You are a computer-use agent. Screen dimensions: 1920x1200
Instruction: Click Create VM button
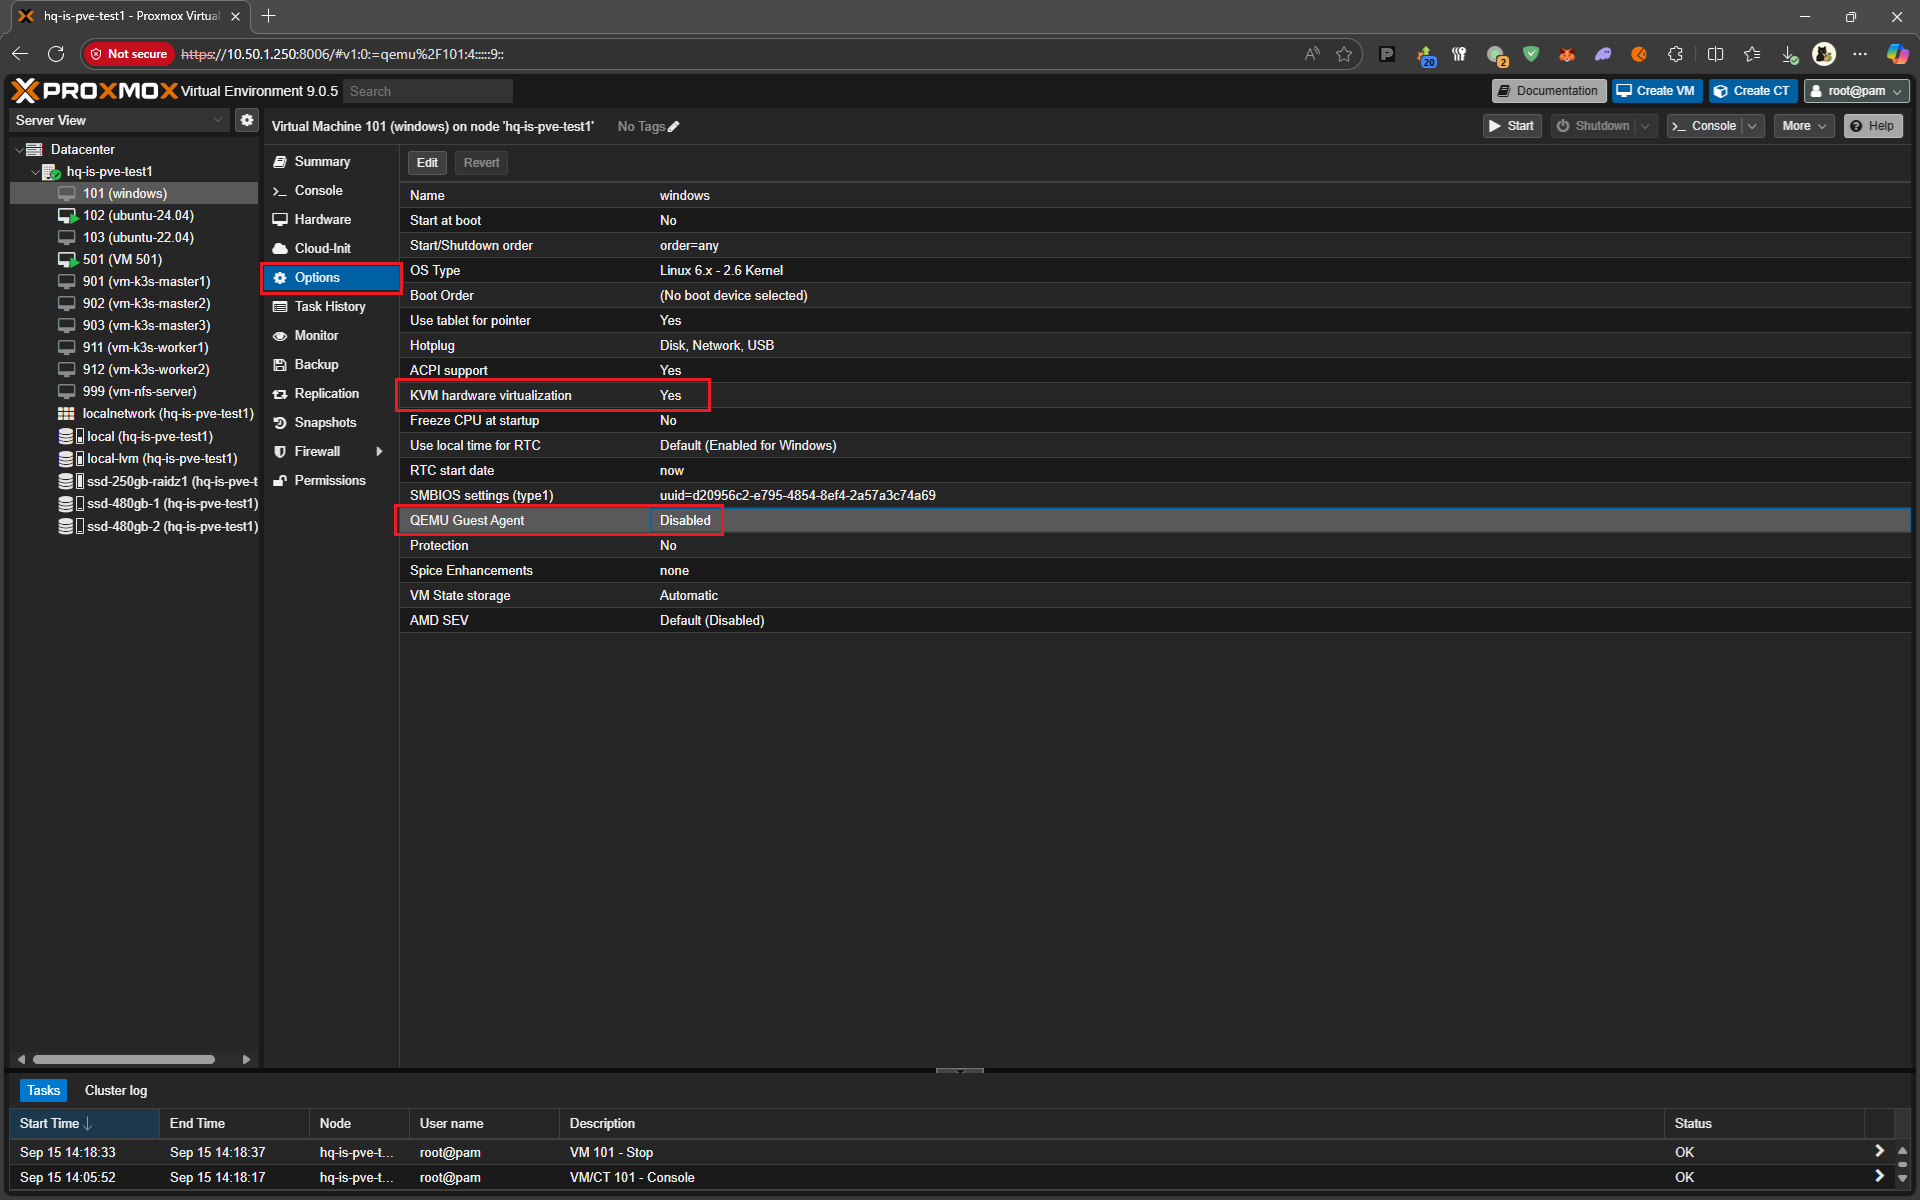point(1656,91)
